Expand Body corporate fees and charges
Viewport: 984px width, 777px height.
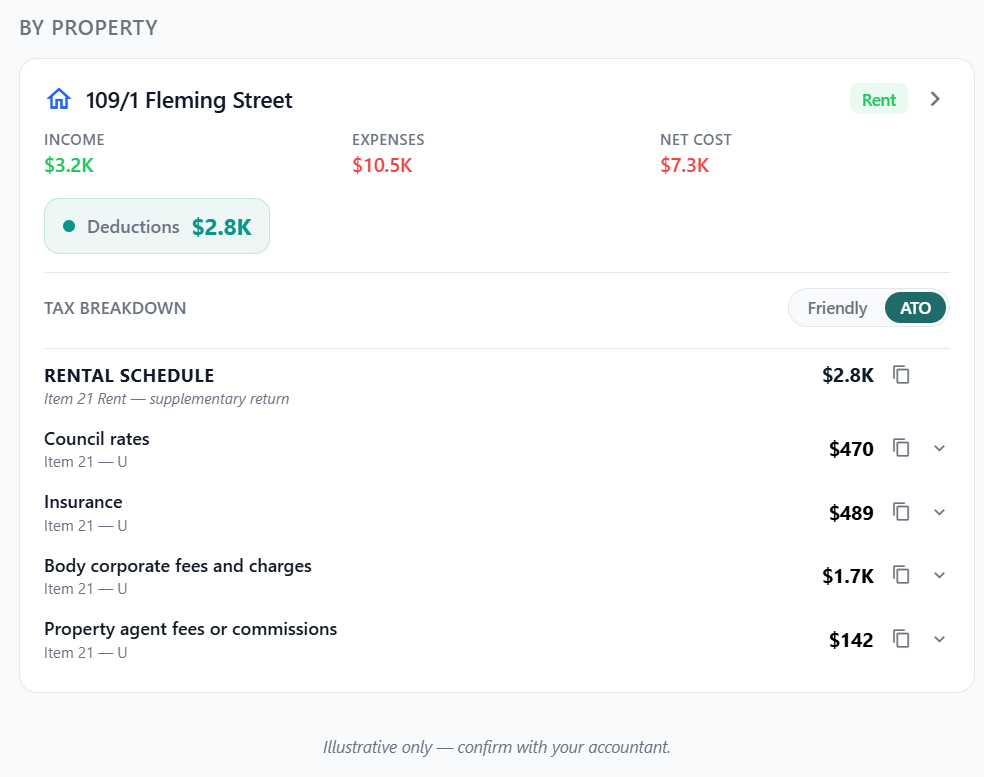pos(939,575)
